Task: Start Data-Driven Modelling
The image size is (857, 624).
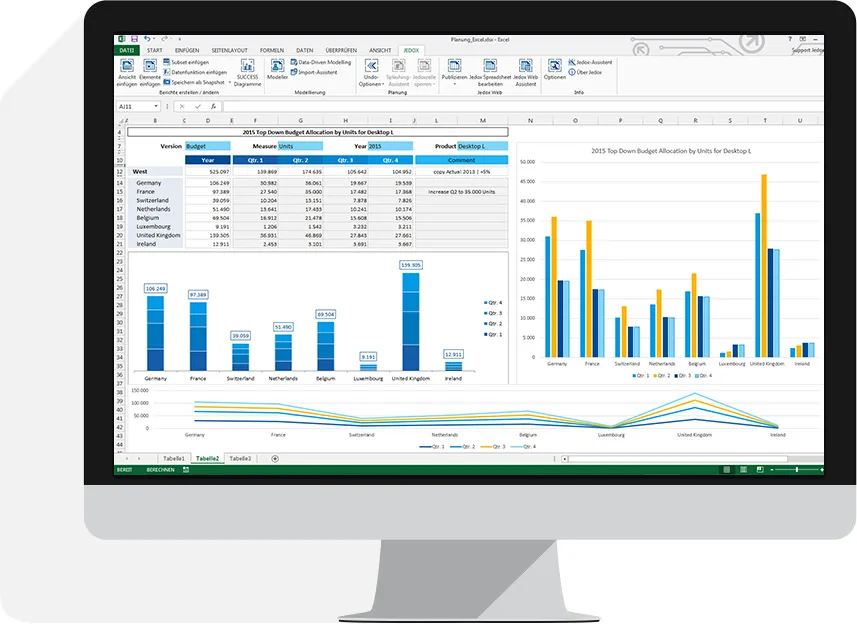Action: coord(321,62)
